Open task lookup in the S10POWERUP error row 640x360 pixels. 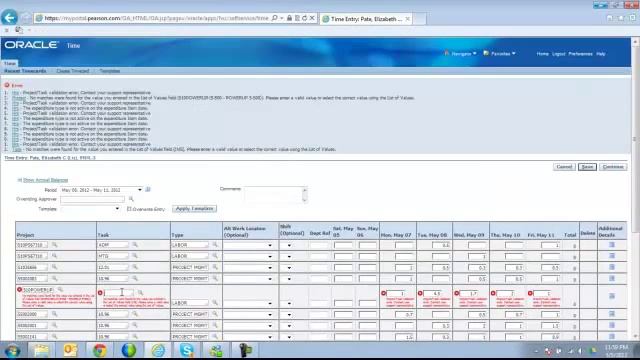[x=140, y=293]
